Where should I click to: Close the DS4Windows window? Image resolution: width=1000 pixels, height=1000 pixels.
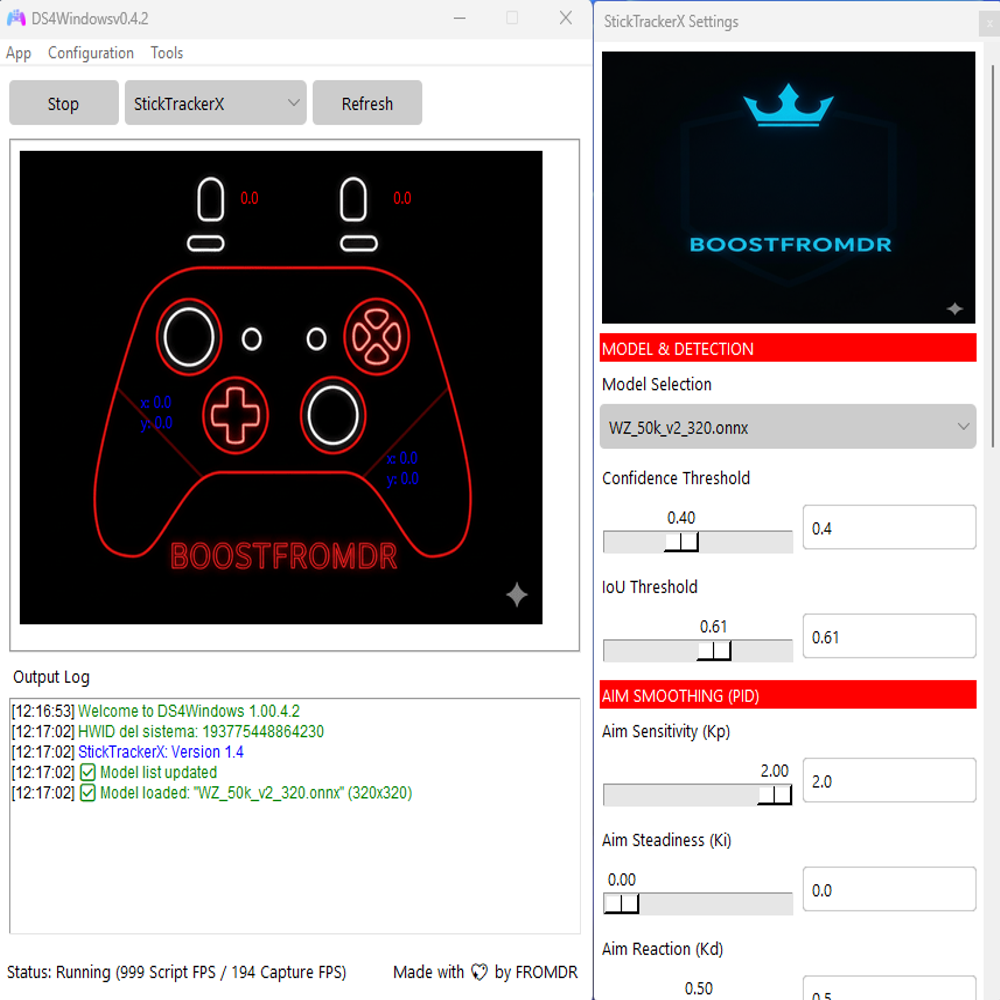tap(566, 18)
